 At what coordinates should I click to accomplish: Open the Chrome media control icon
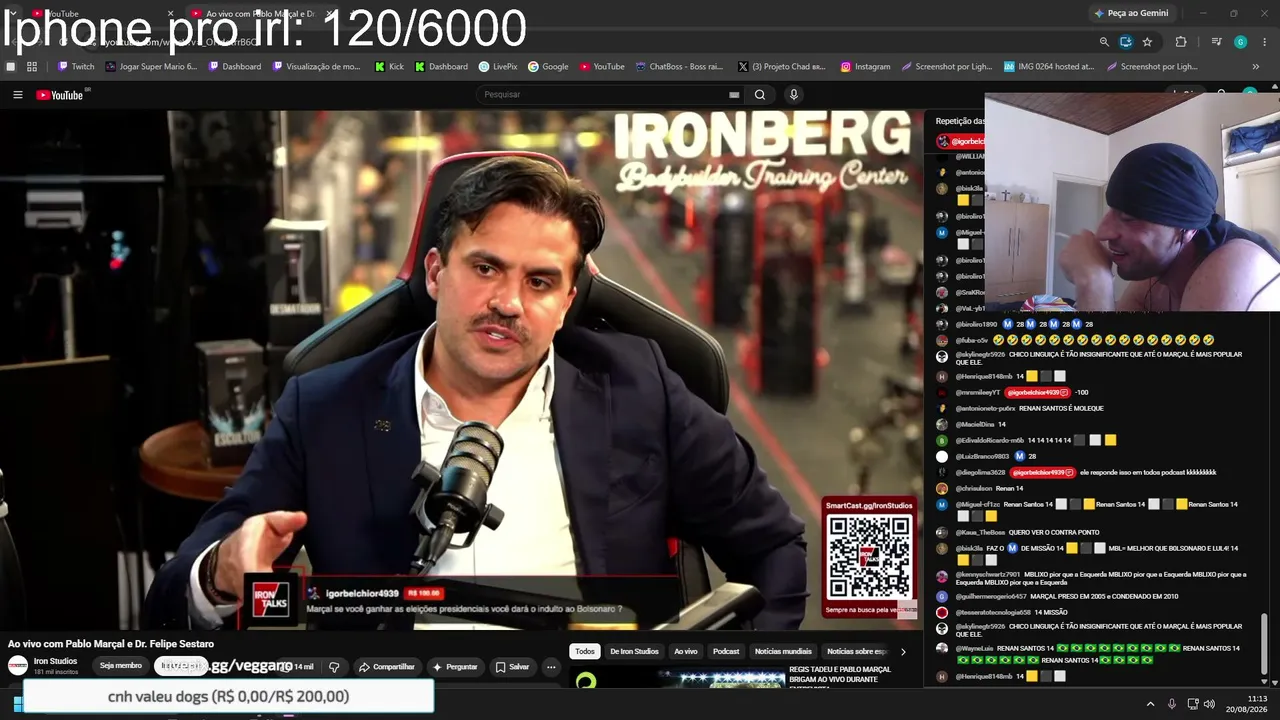[x=1216, y=42]
